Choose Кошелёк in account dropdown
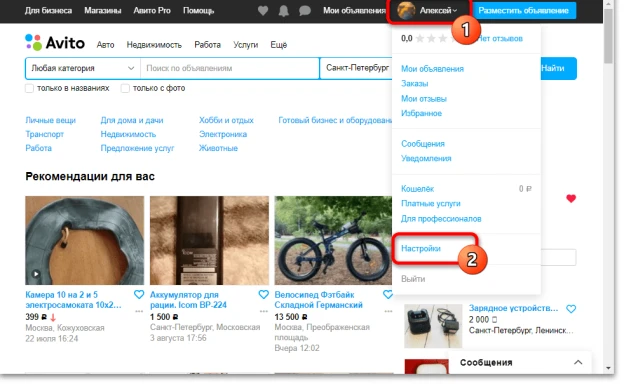 (x=417, y=189)
